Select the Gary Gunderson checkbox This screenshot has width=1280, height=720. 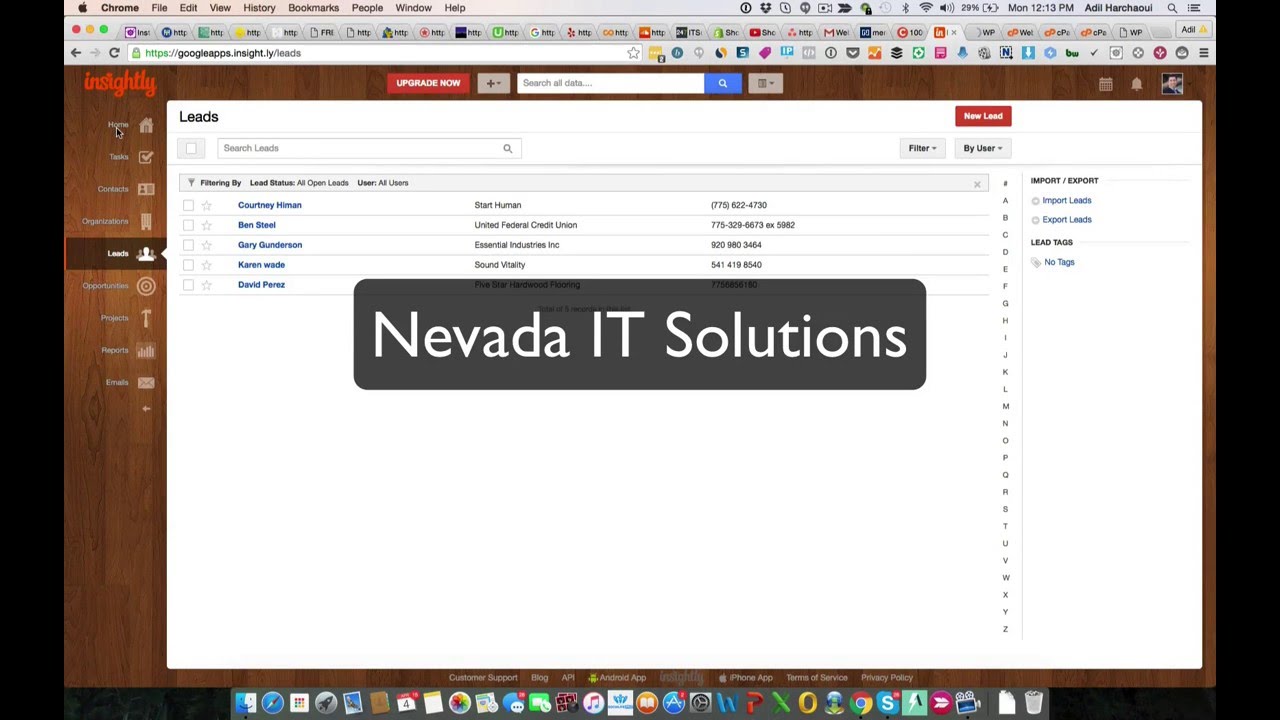tap(188, 245)
